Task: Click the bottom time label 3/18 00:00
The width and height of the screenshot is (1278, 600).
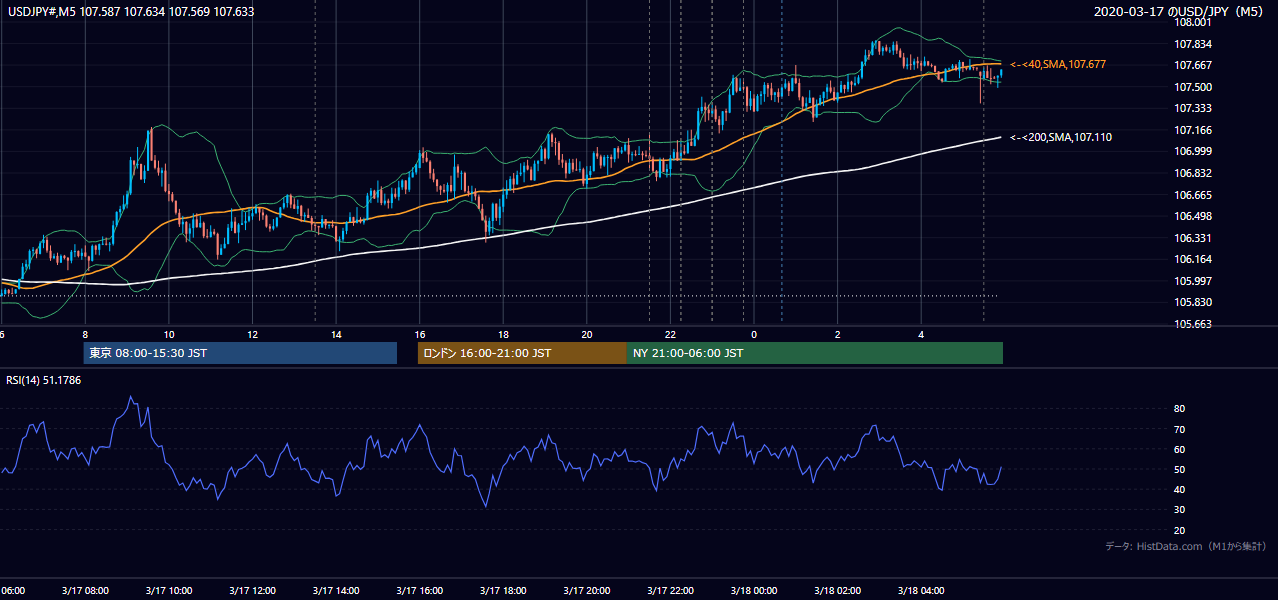Action: coord(754,590)
